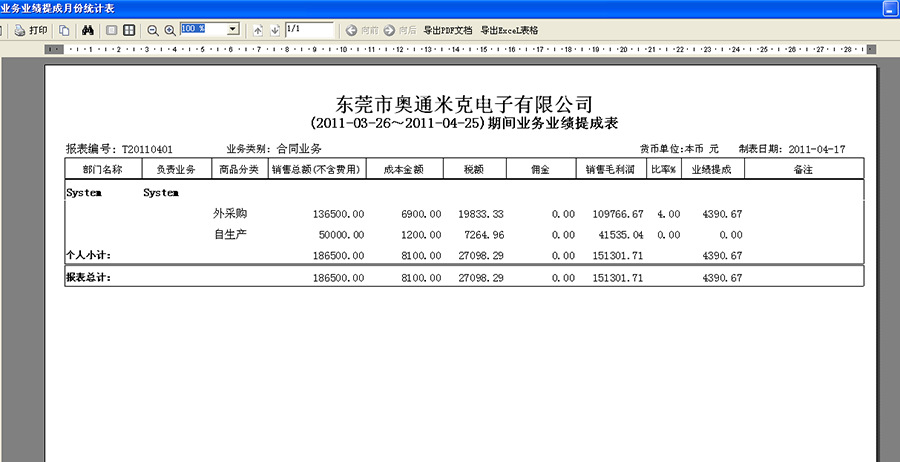Click the 税额 column header
900x462 pixels.
[x=474, y=169]
